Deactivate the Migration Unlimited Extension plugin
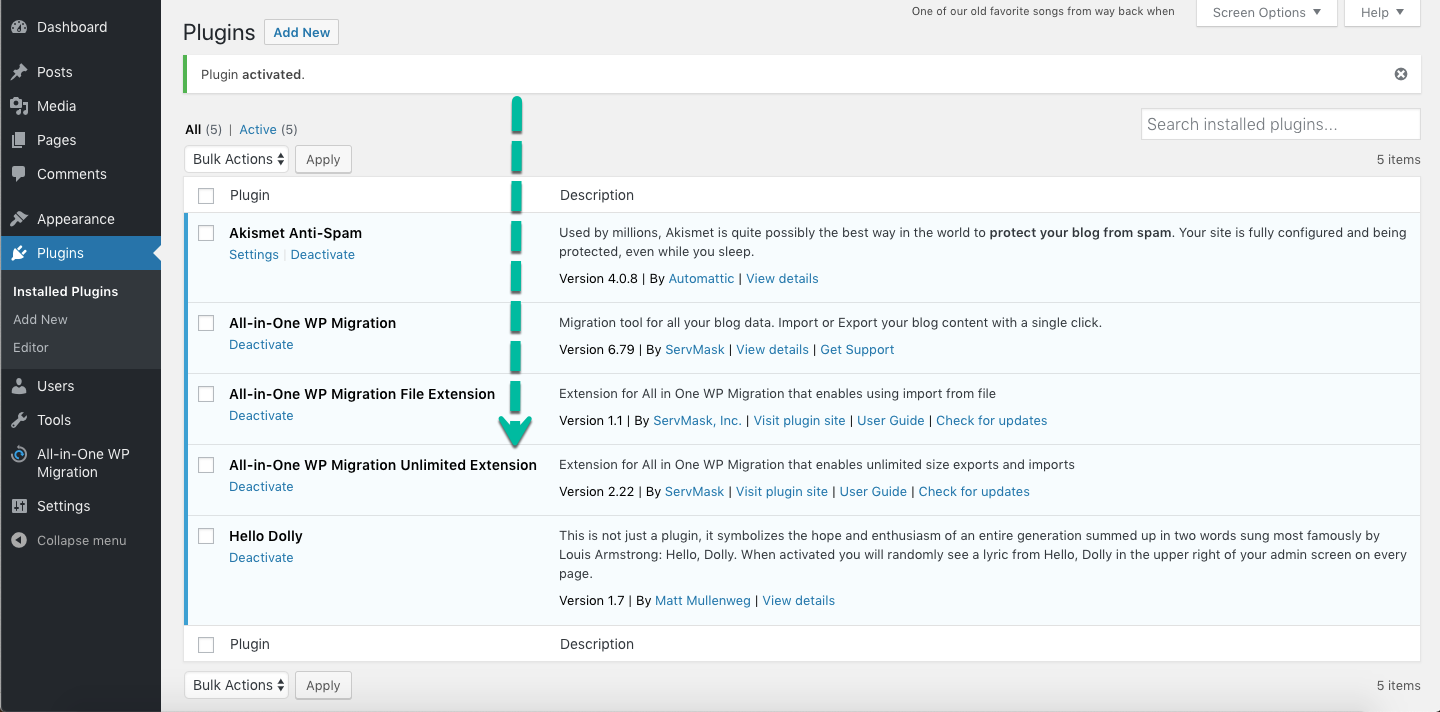This screenshot has width=1440, height=712. 261,486
